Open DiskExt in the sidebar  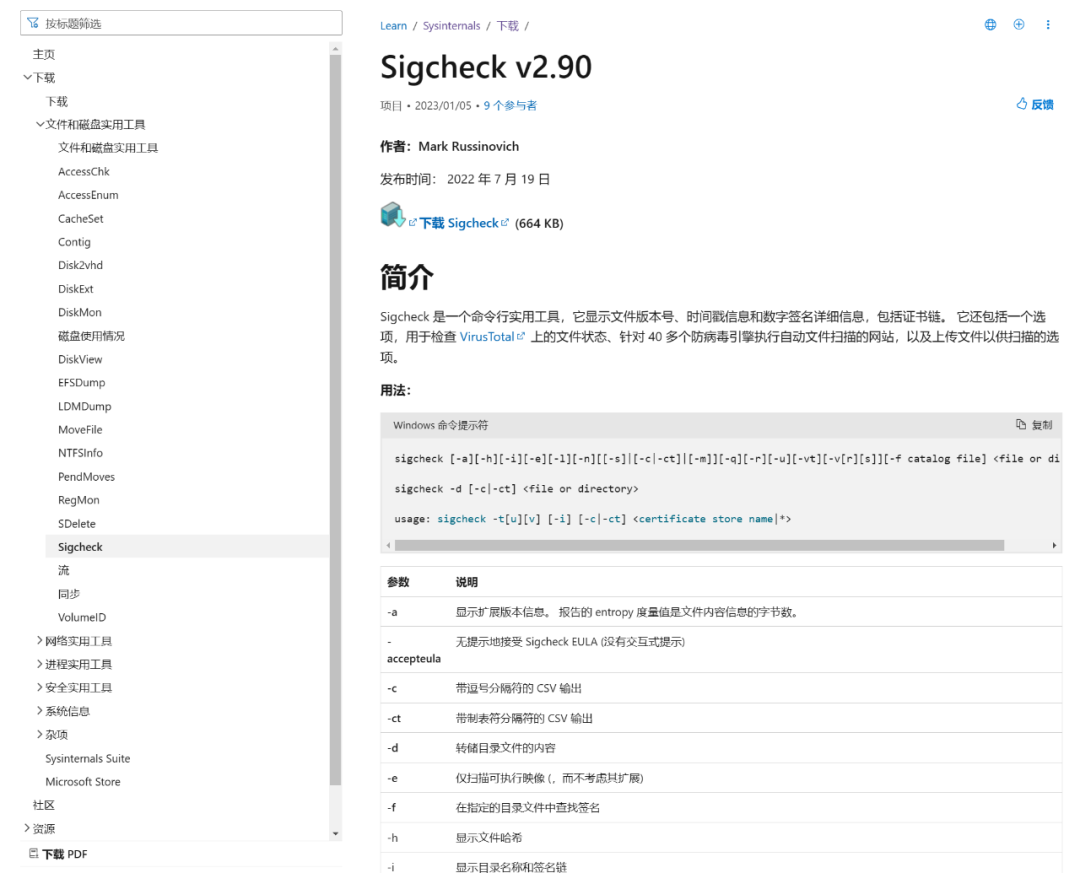[x=76, y=289]
